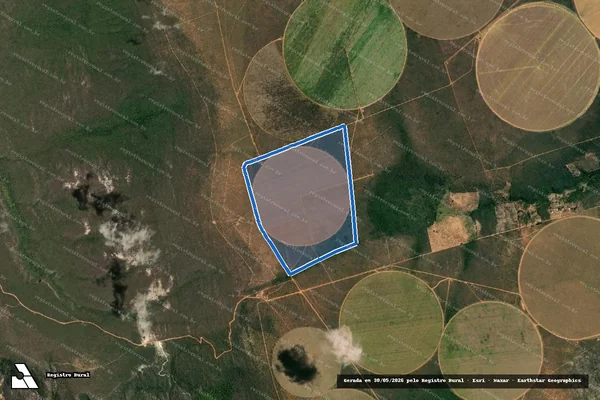Select the blue-outlined property polygon
The height and width of the screenshot is (400, 600).
[x=301, y=199]
